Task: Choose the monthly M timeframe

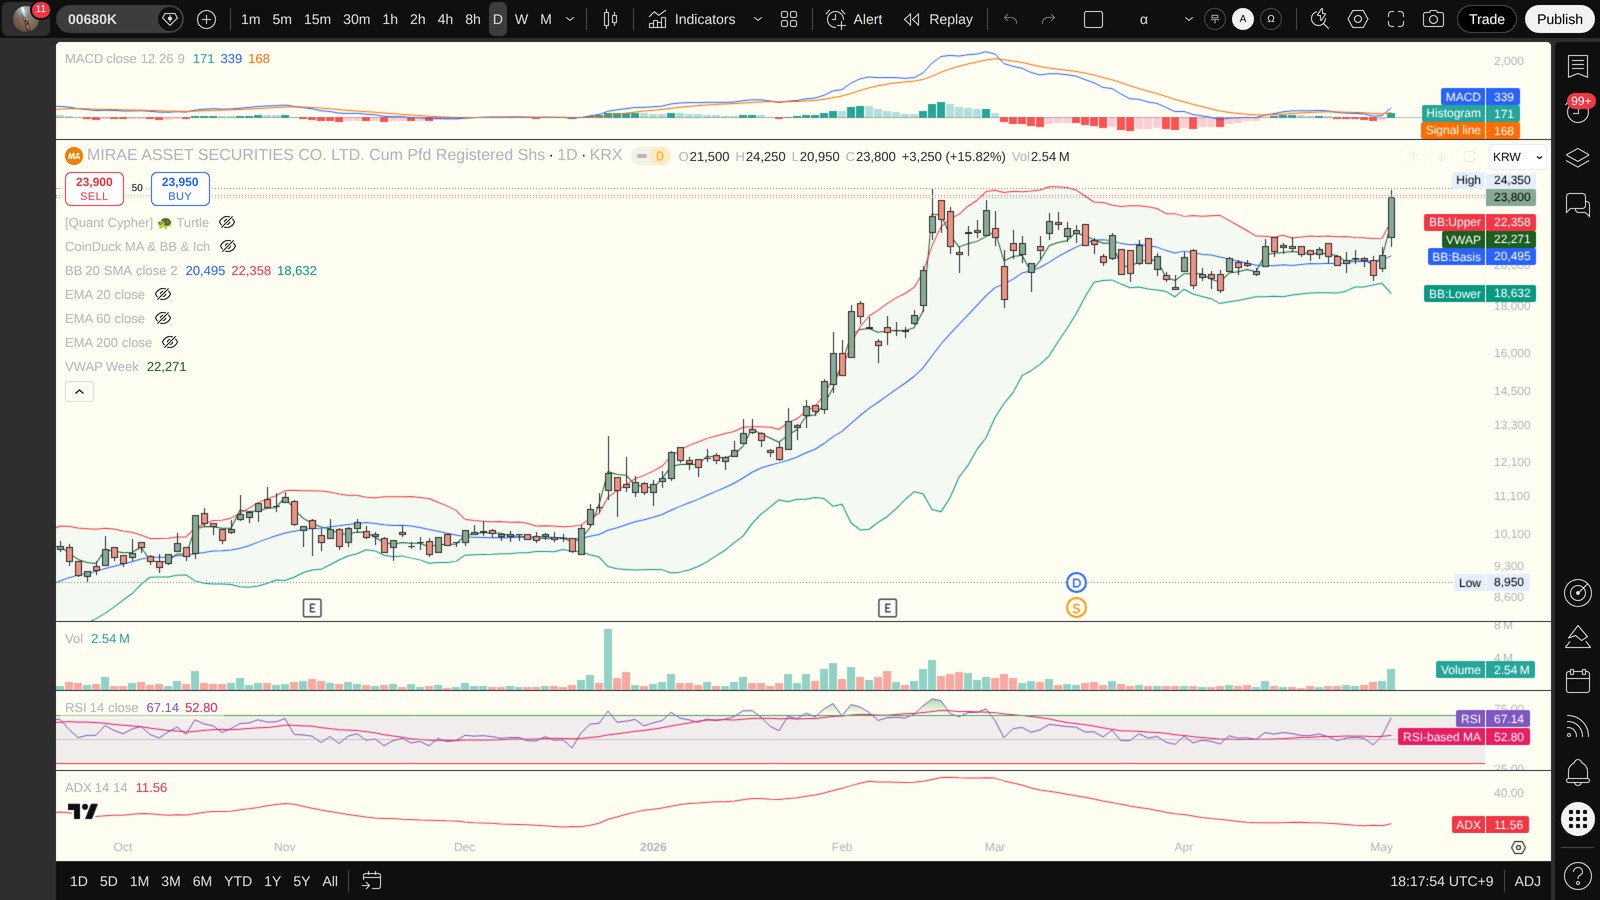Action: (x=546, y=19)
